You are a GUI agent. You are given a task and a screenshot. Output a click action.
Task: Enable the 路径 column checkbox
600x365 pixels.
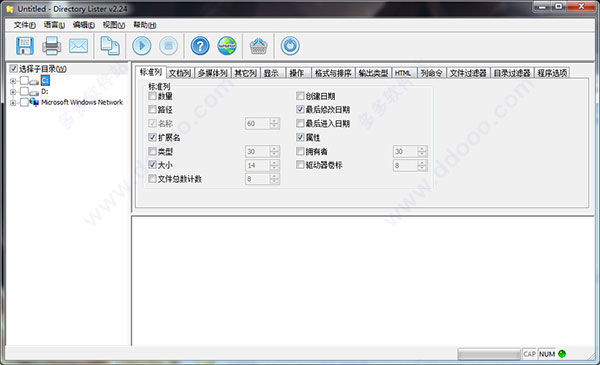pyautogui.click(x=152, y=109)
